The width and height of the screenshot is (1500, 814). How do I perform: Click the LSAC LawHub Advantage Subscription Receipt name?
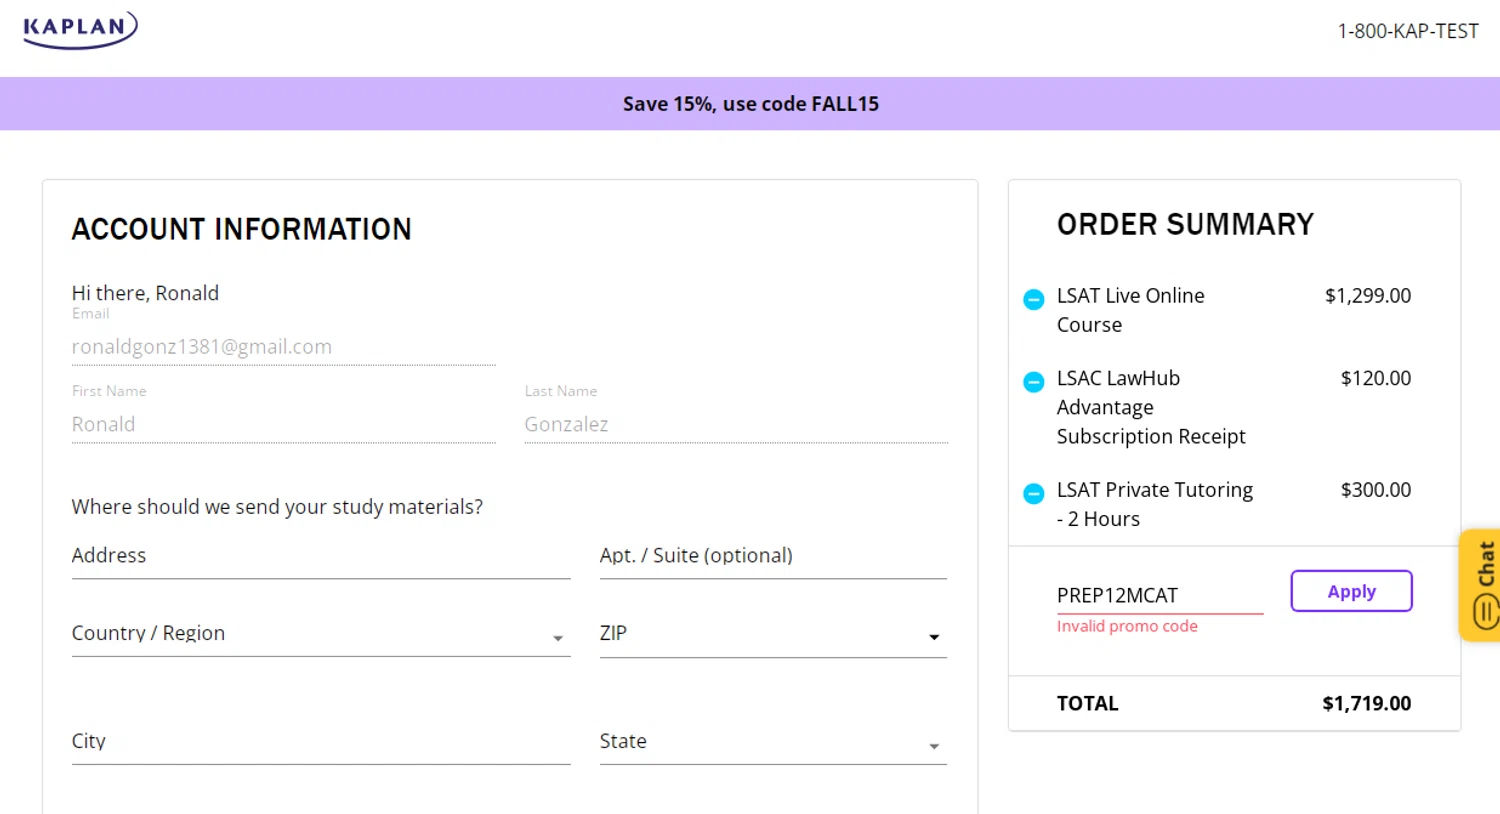pyautogui.click(x=1151, y=407)
